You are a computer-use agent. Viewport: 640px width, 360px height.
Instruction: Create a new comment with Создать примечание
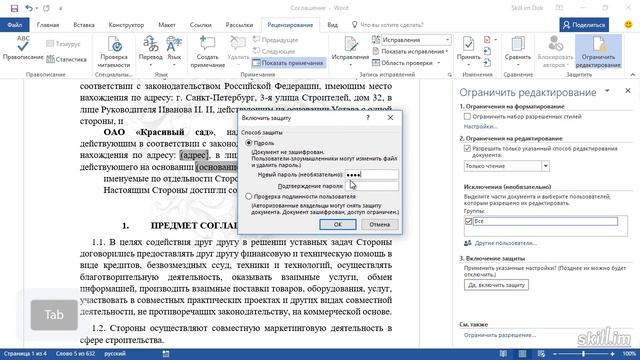pos(207,52)
